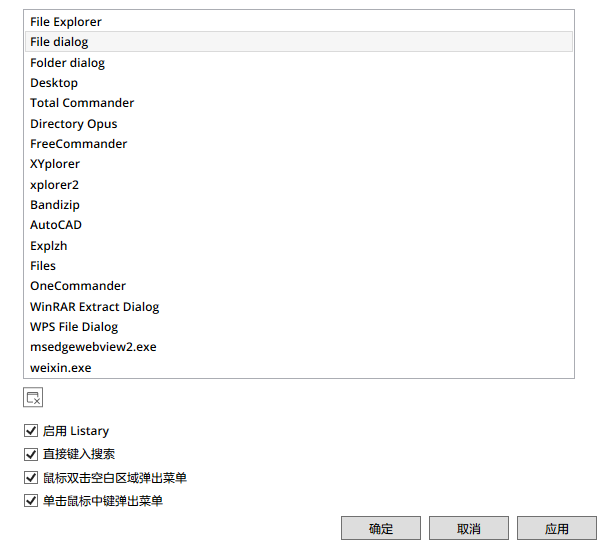The height and width of the screenshot is (540, 604).
Task: Select WinRAR Extract Dialog item
Action: pyautogui.click(x=95, y=307)
